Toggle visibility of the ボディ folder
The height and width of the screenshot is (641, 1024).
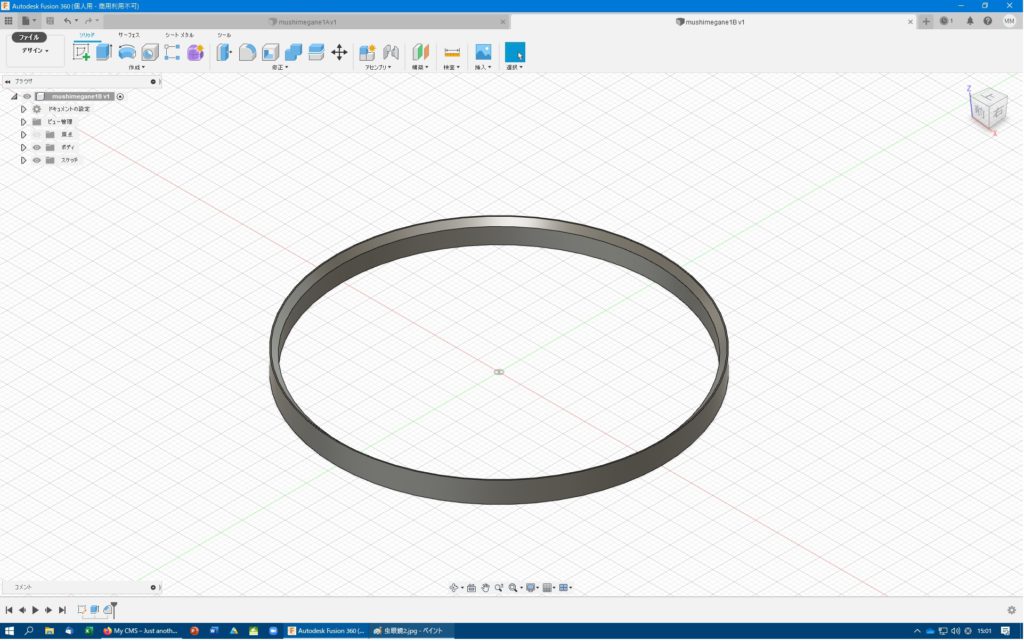(37, 148)
